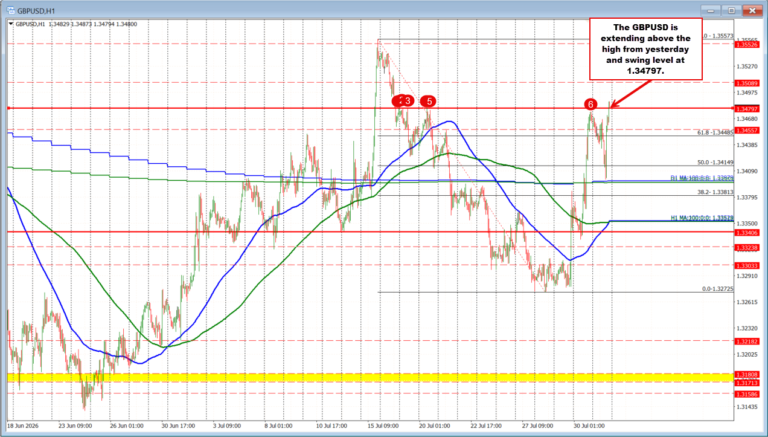
Task: Click the 18 Jun 2026 date on the time axis
Action: [x=23, y=426]
